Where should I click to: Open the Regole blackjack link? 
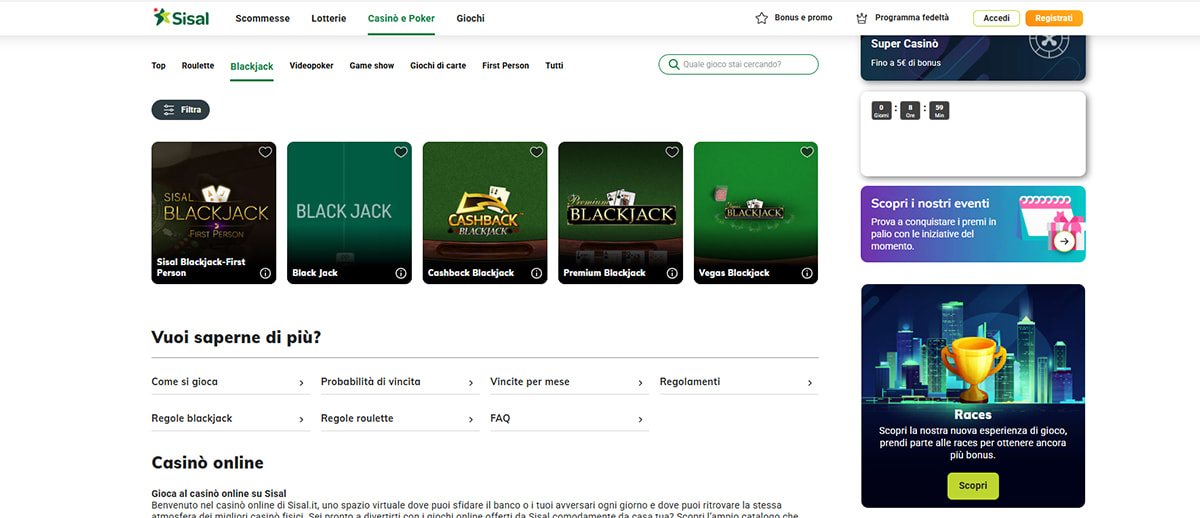pyautogui.click(x=229, y=420)
